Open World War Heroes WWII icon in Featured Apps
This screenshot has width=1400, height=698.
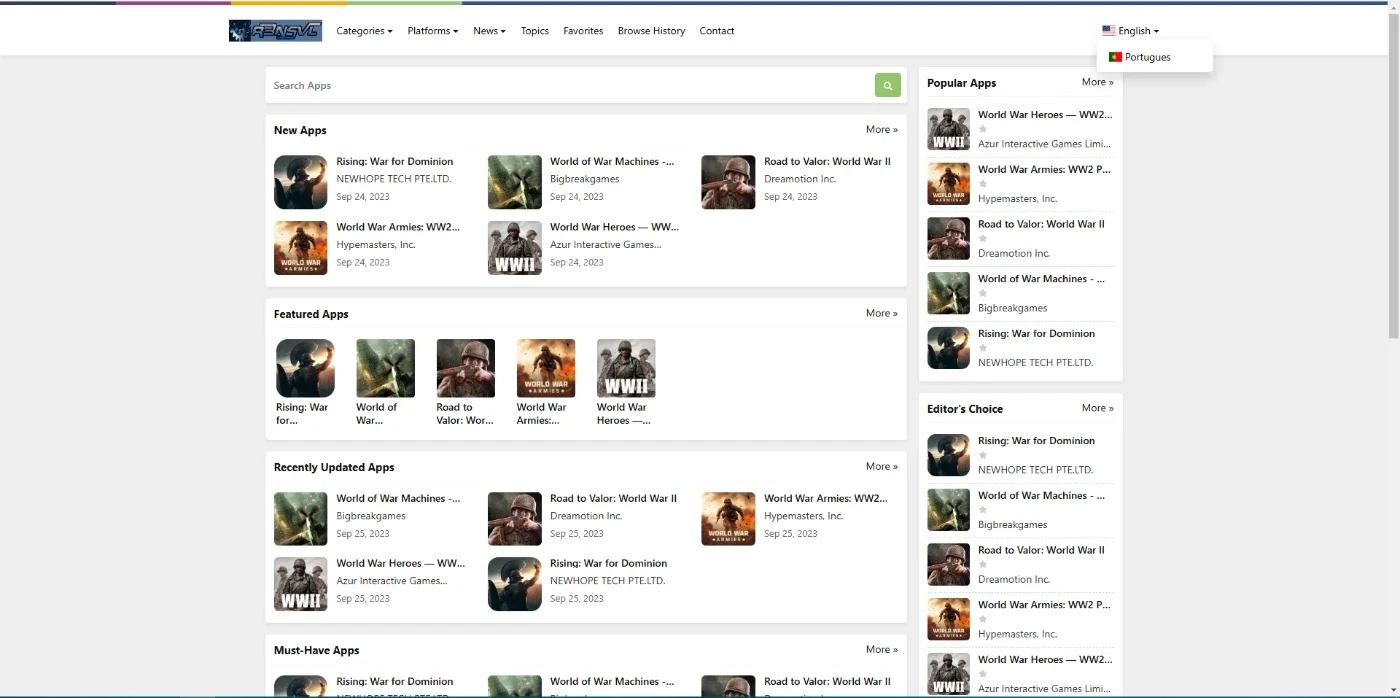pos(626,368)
